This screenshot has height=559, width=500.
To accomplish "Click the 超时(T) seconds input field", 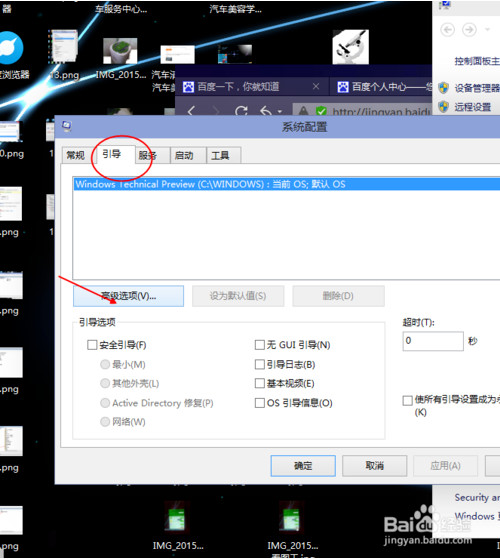I will (x=433, y=341).
